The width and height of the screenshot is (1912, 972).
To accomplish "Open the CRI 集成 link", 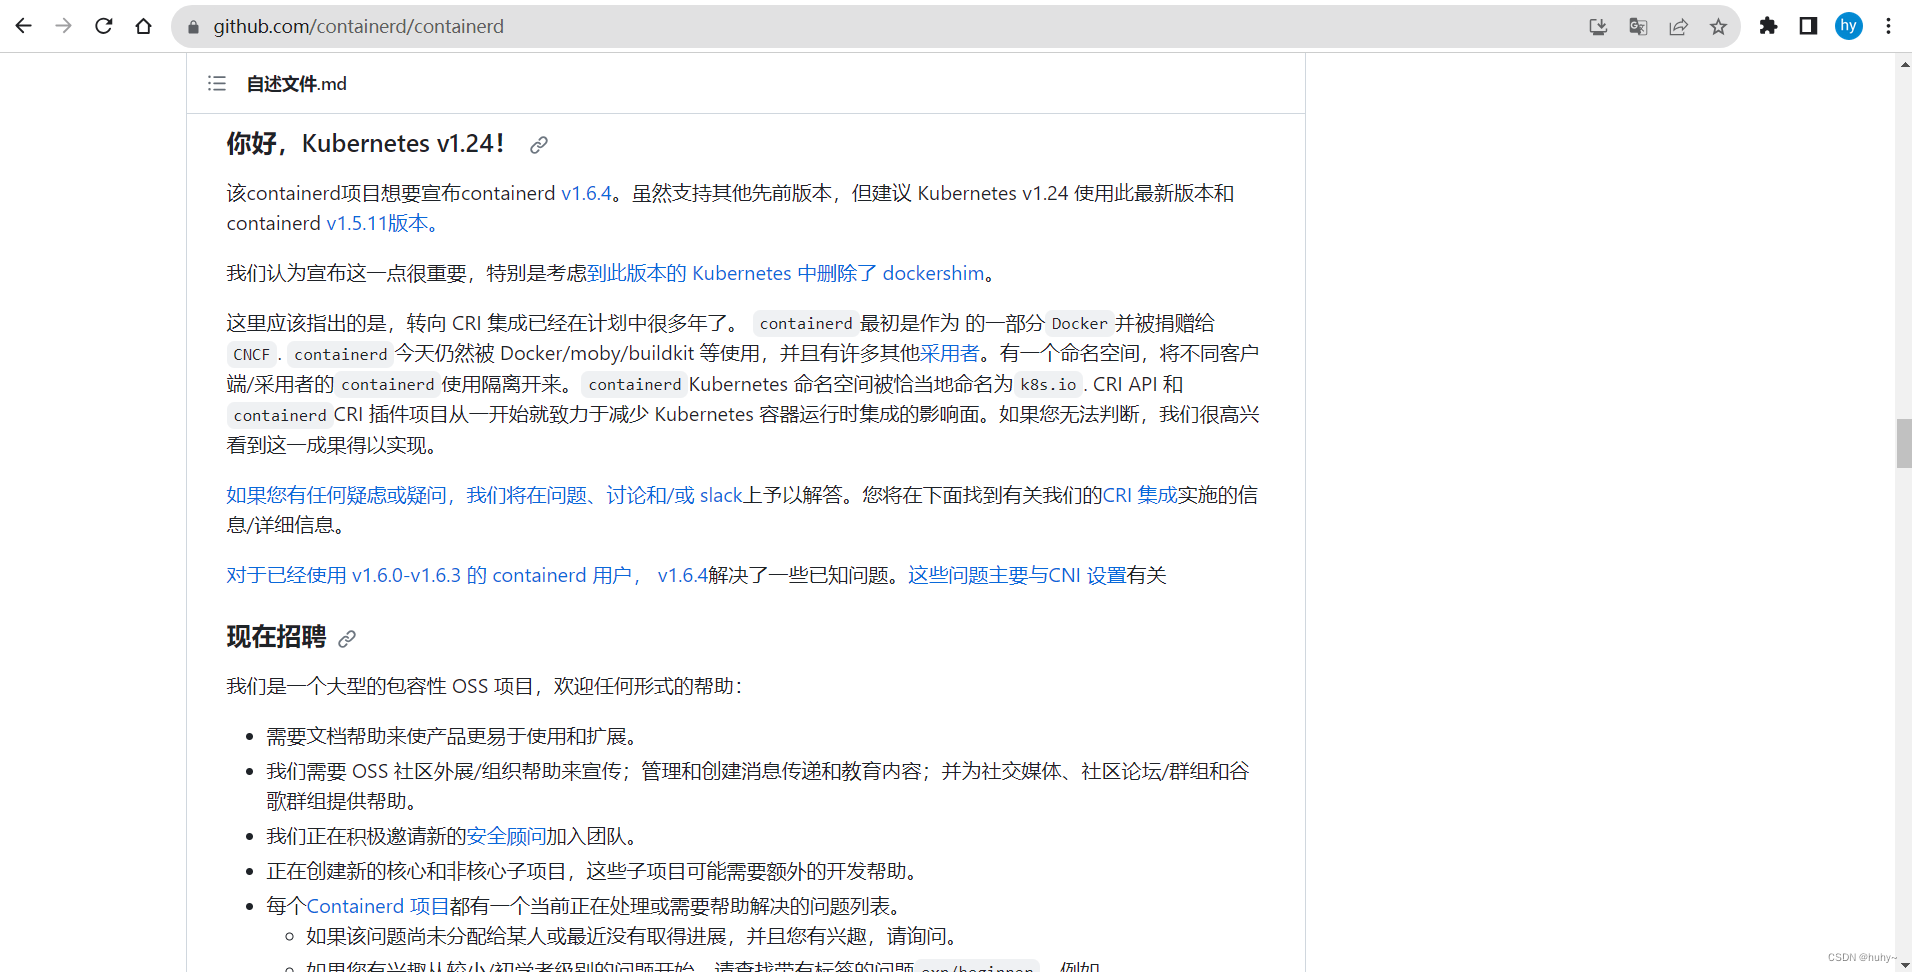I will tap(1140, 495).
